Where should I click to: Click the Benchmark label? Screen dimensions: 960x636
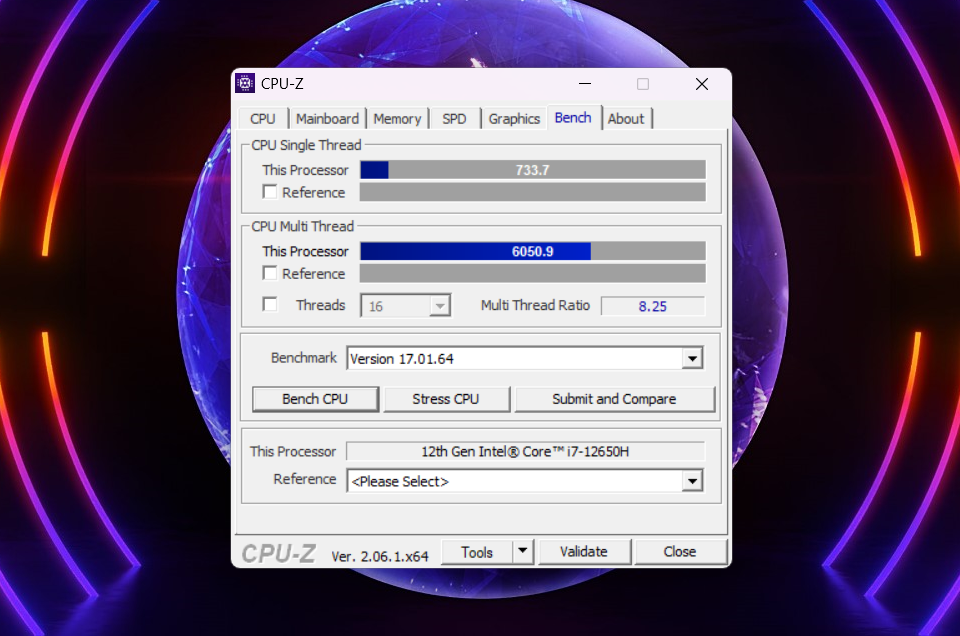click(304, 357)
